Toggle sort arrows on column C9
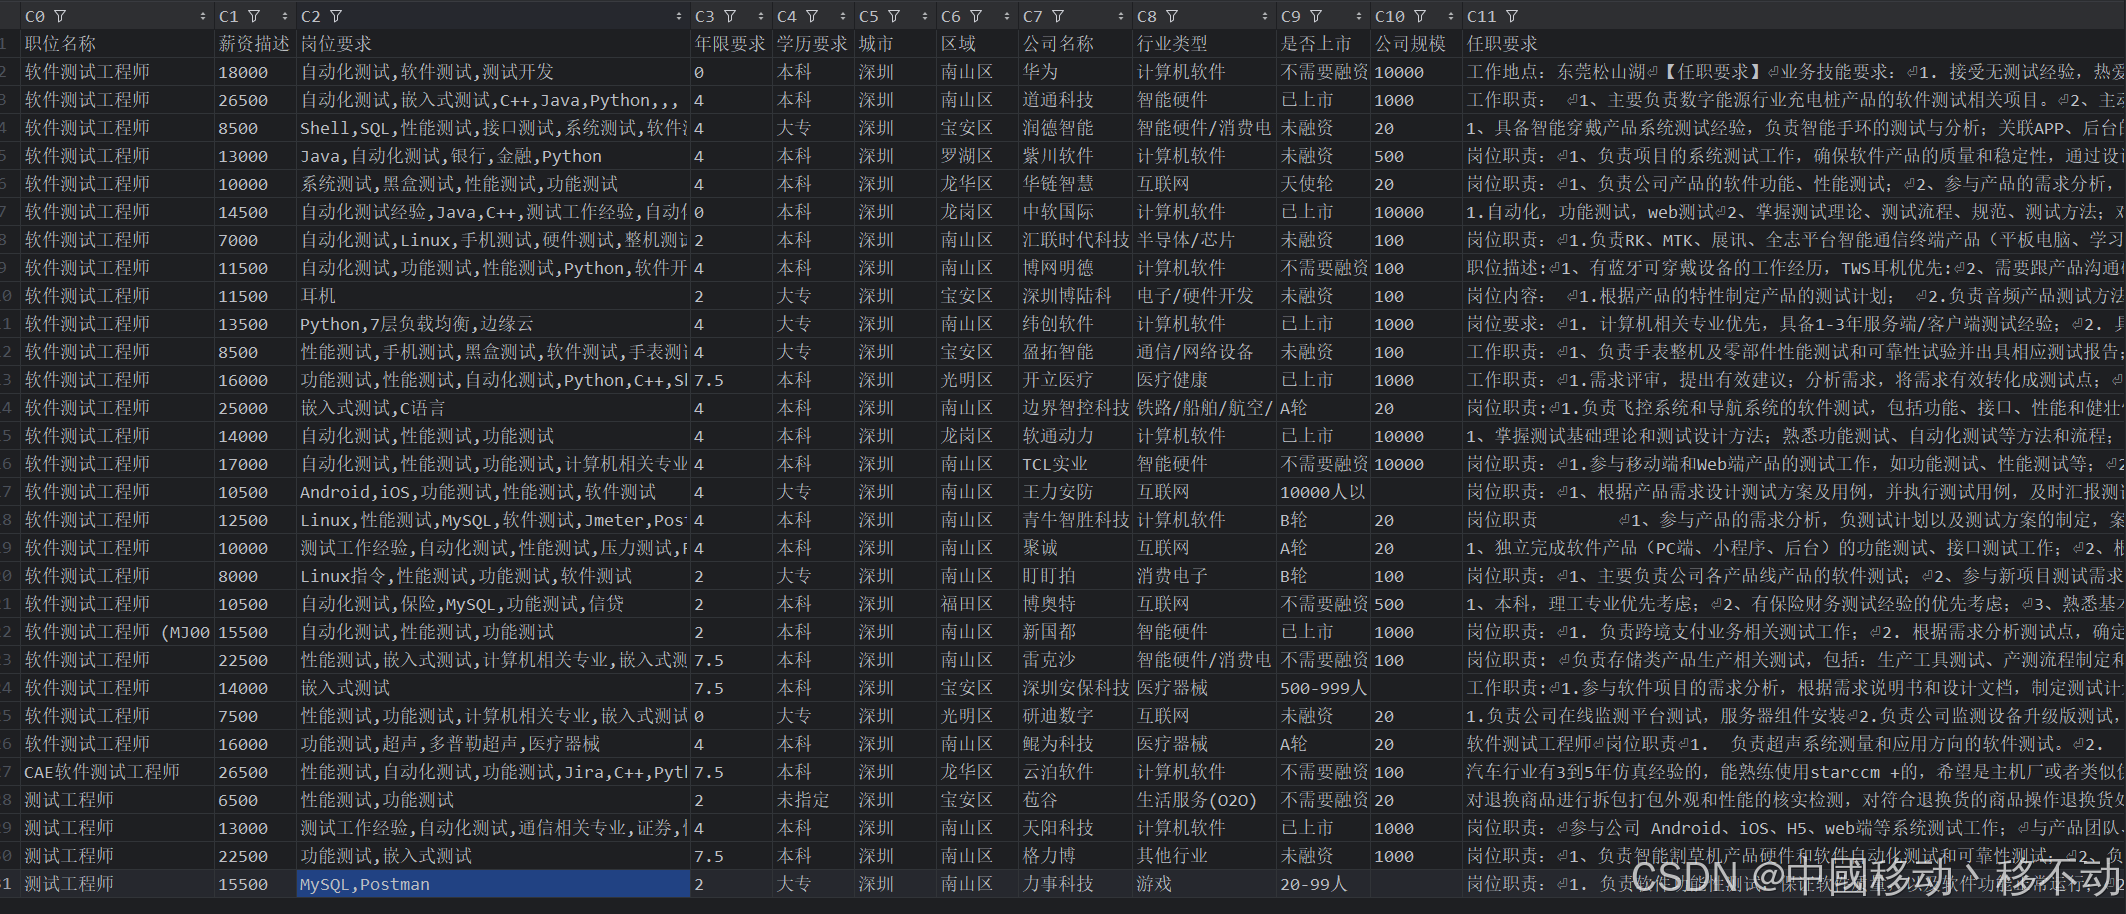The height and width of the screenshot is (914, 2126). click(x=1359, y=16)
